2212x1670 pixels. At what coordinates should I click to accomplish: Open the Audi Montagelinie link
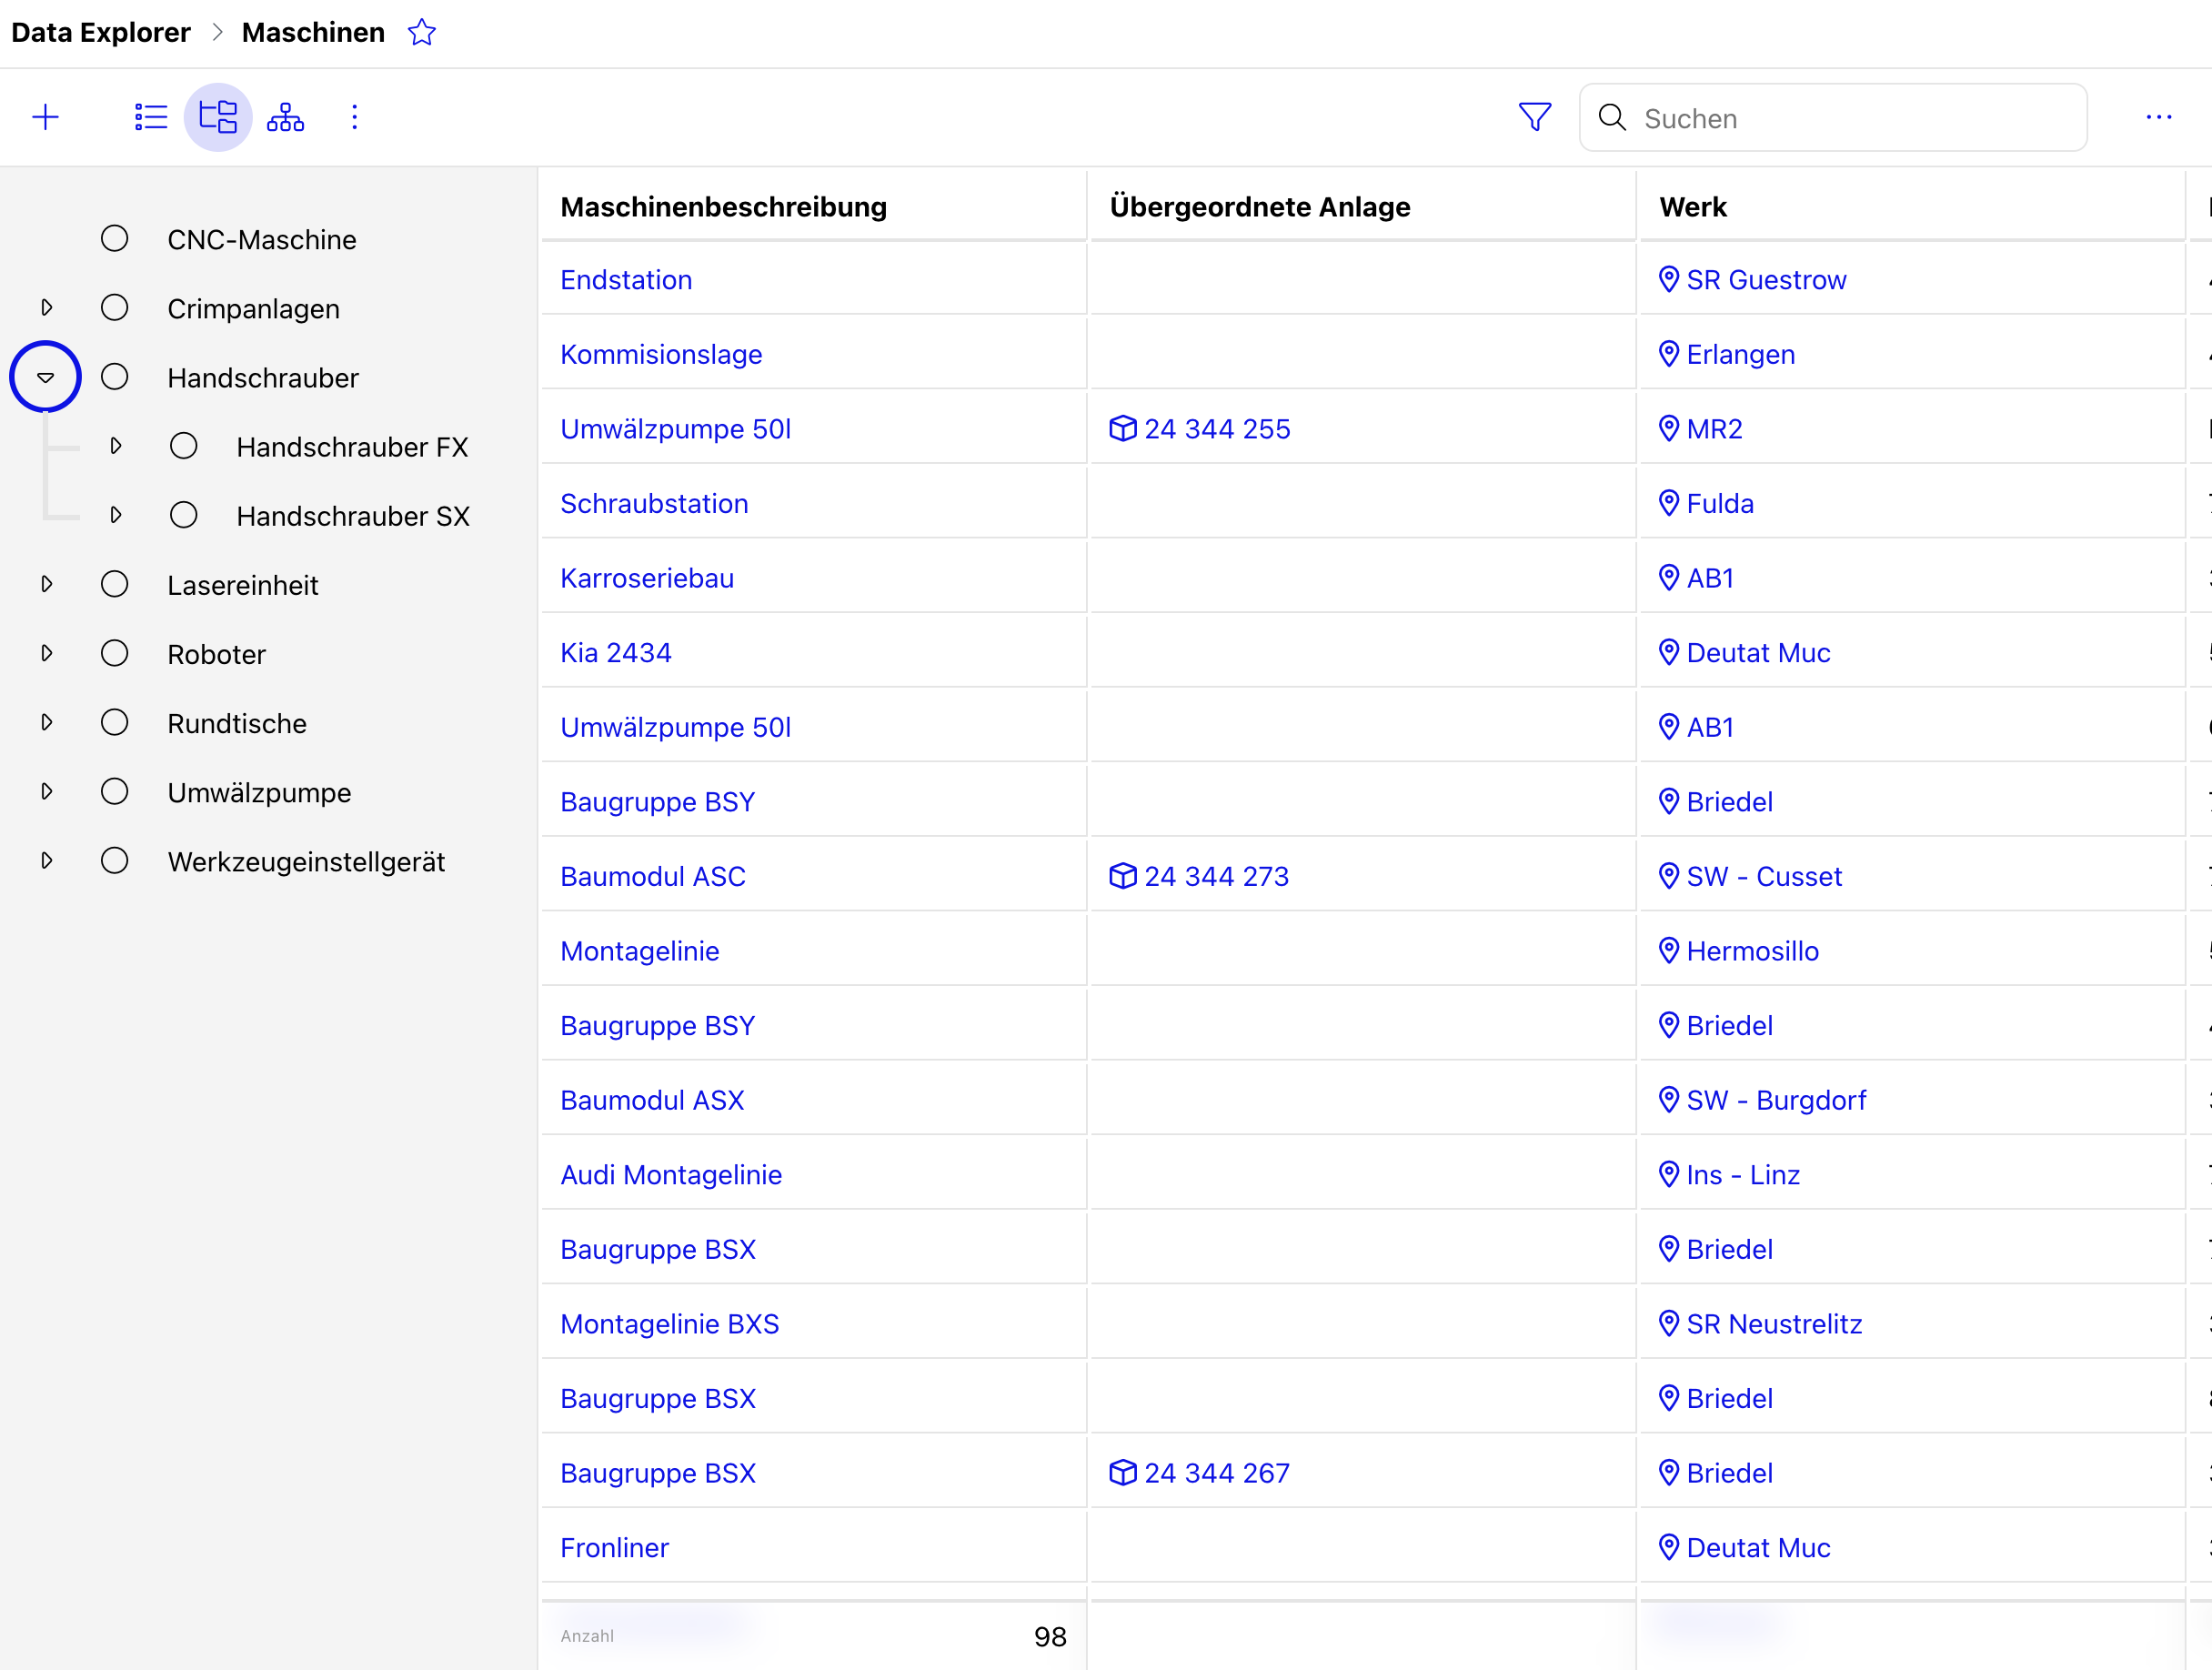(x=671, y=1175)
